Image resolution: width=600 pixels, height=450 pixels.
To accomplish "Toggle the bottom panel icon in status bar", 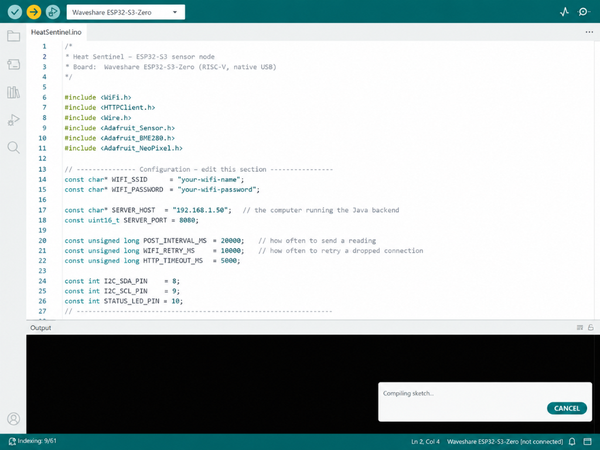I will click(x=587, y=442).
